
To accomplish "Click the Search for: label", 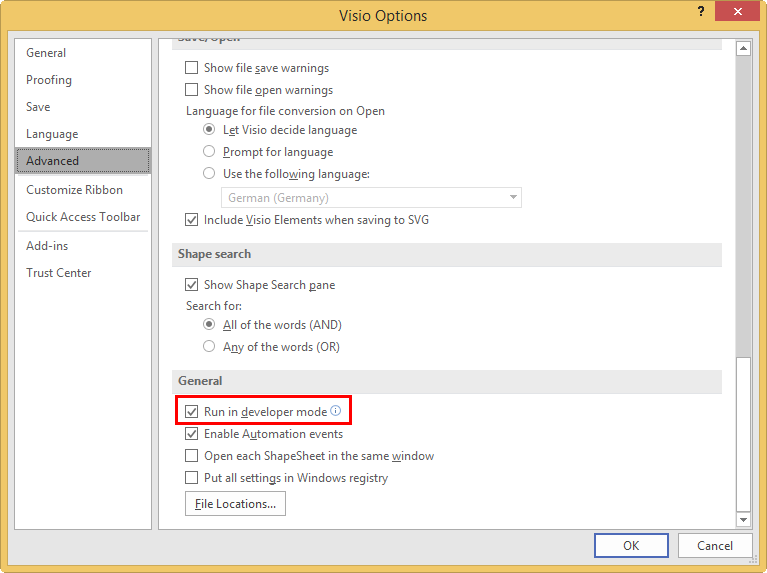I will point(214,306).
